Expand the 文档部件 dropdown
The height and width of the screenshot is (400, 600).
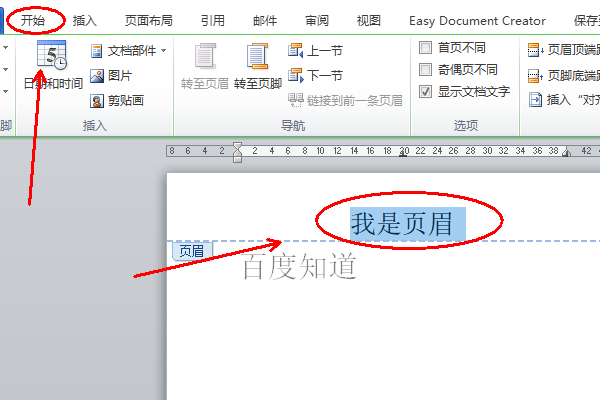pyautogui.click(x=164, y=50)
